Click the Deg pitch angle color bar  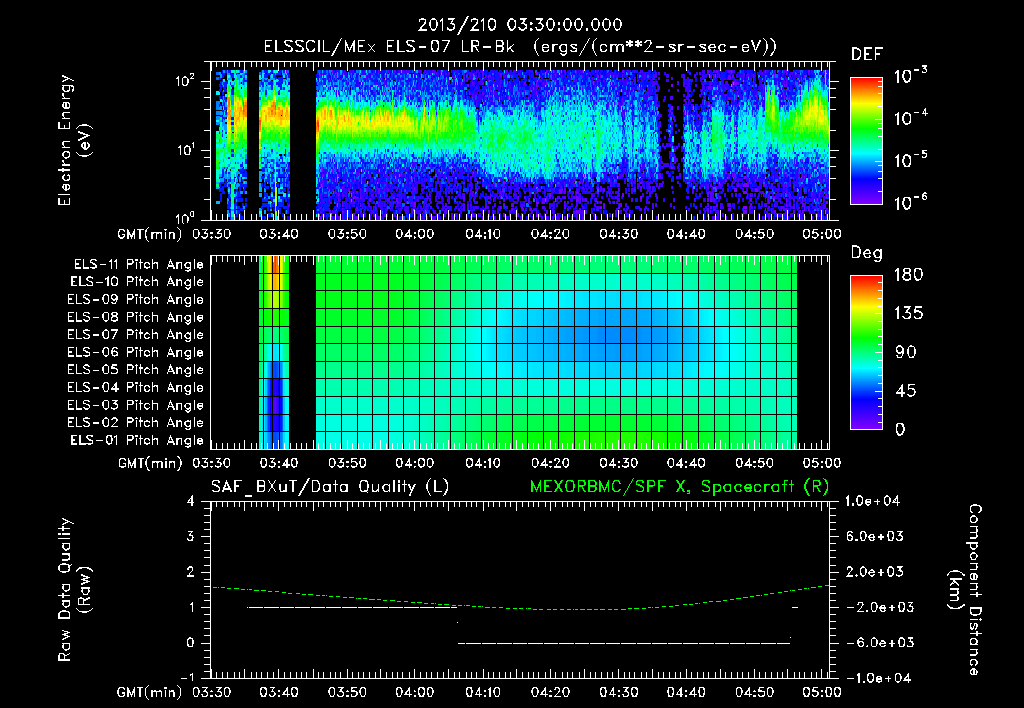[866, 352]
